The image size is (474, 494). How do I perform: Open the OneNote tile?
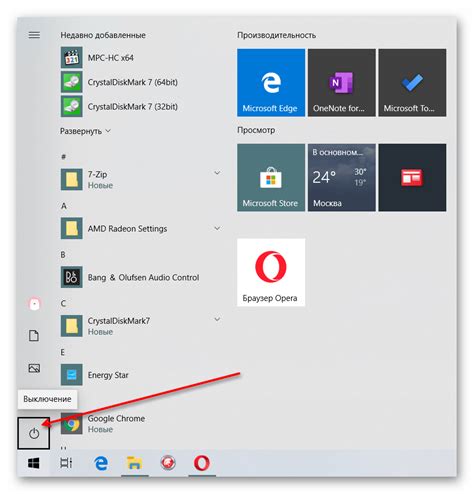[x=342, y=83]
